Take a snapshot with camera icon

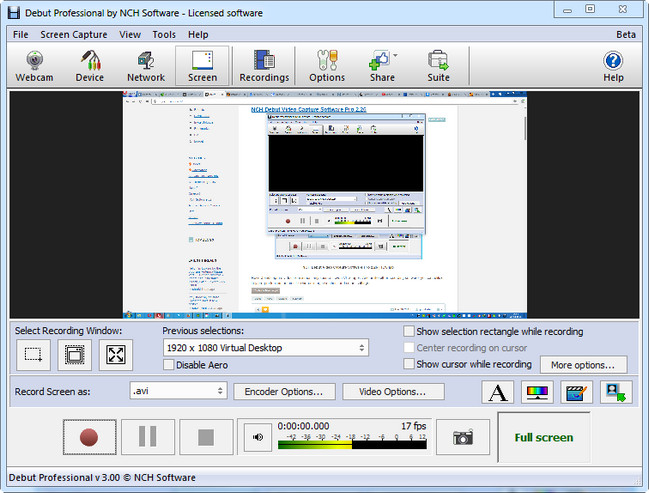pos(463,437)
